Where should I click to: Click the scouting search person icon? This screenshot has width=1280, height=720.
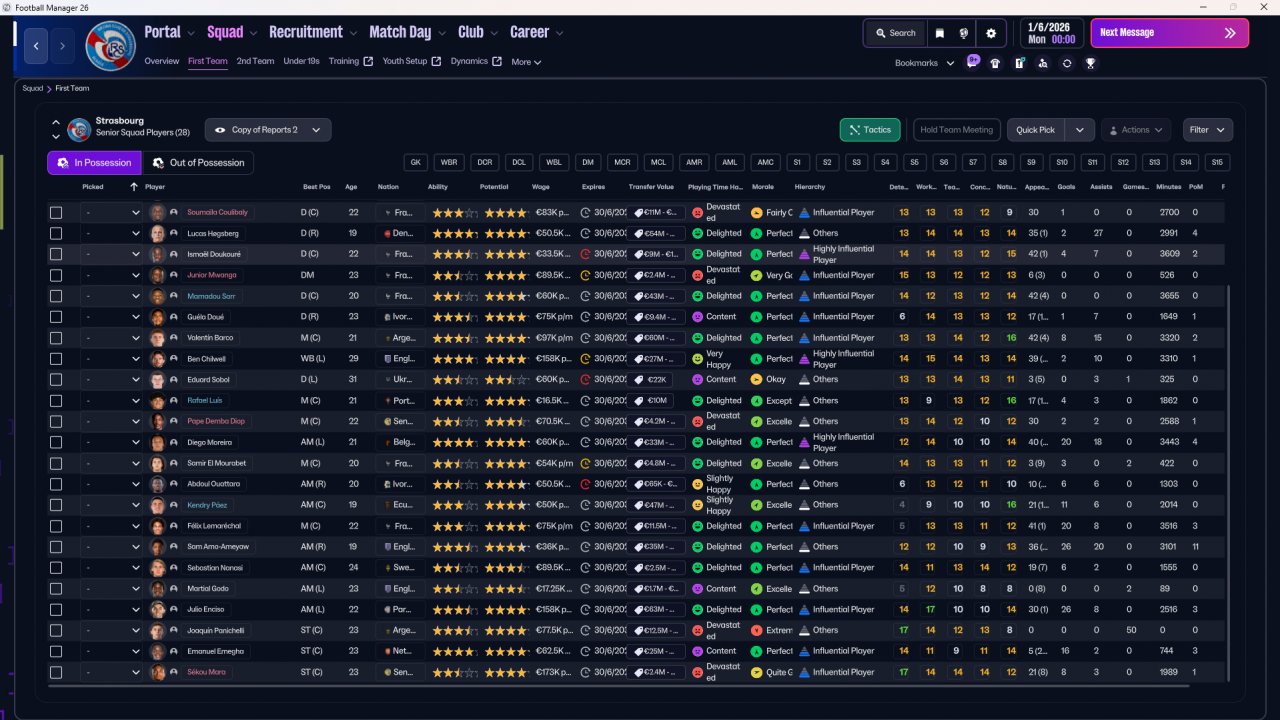1043,63
